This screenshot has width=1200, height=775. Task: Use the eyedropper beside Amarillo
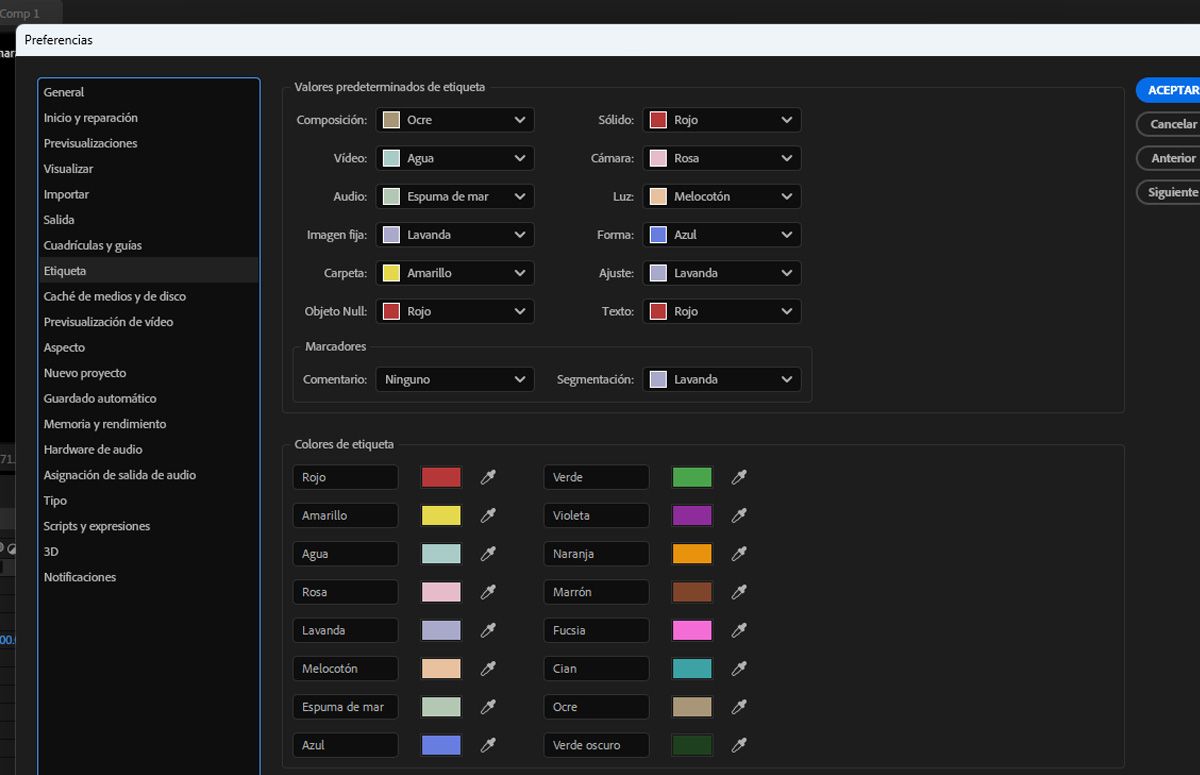488,515
